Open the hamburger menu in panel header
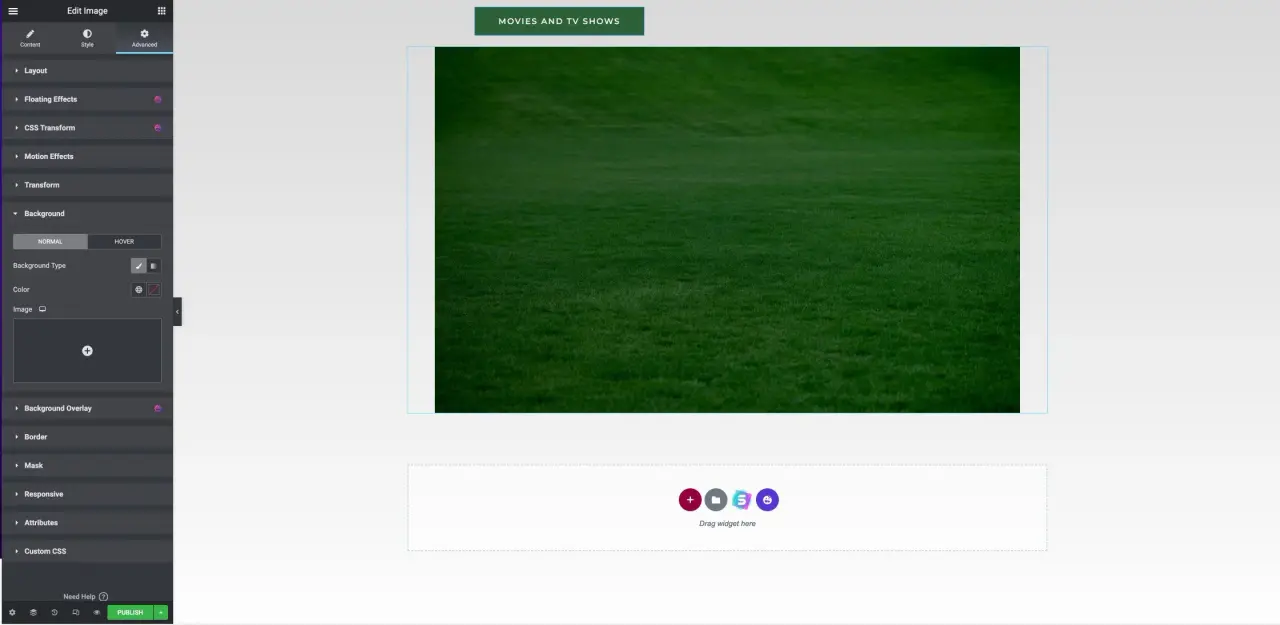 click(13, 11)
